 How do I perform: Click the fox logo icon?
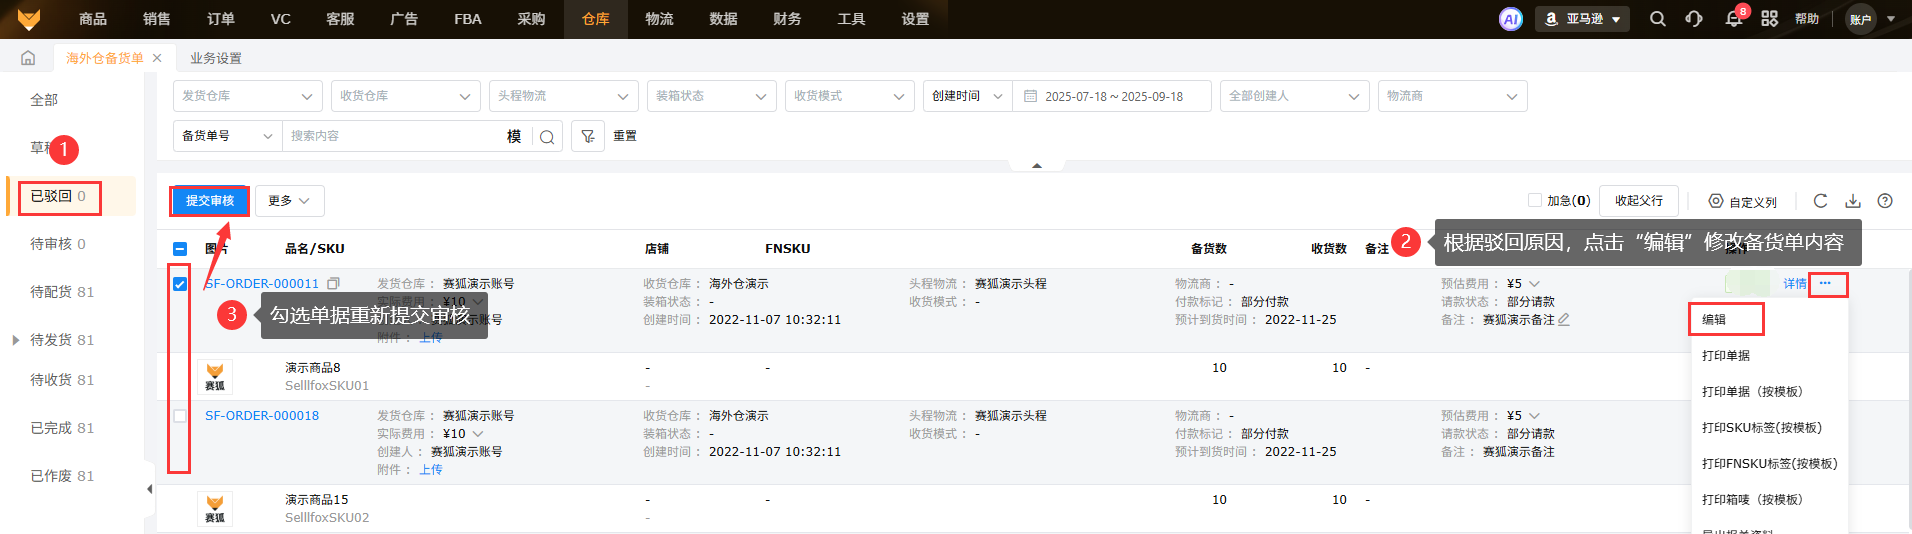pyautogui.click(x=29, y=18)
